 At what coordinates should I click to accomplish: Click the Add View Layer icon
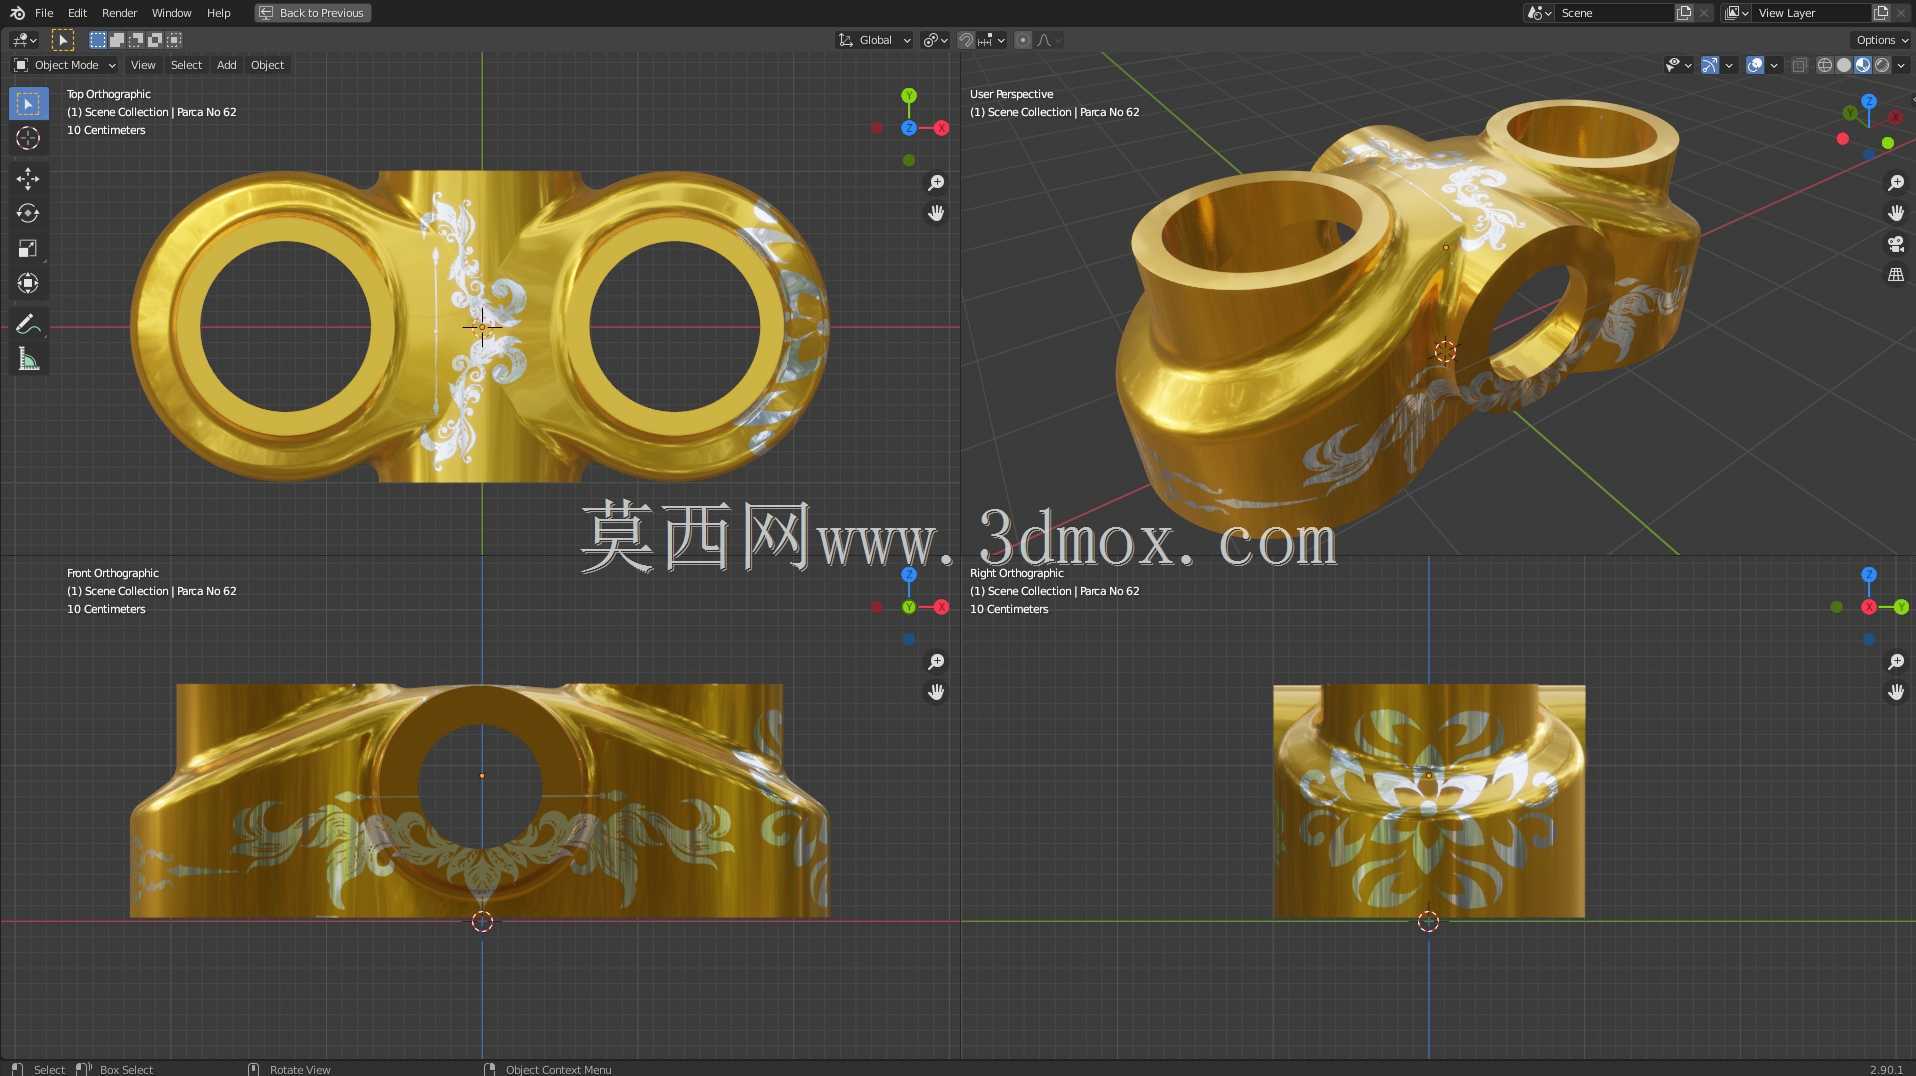pos(1881,13)
